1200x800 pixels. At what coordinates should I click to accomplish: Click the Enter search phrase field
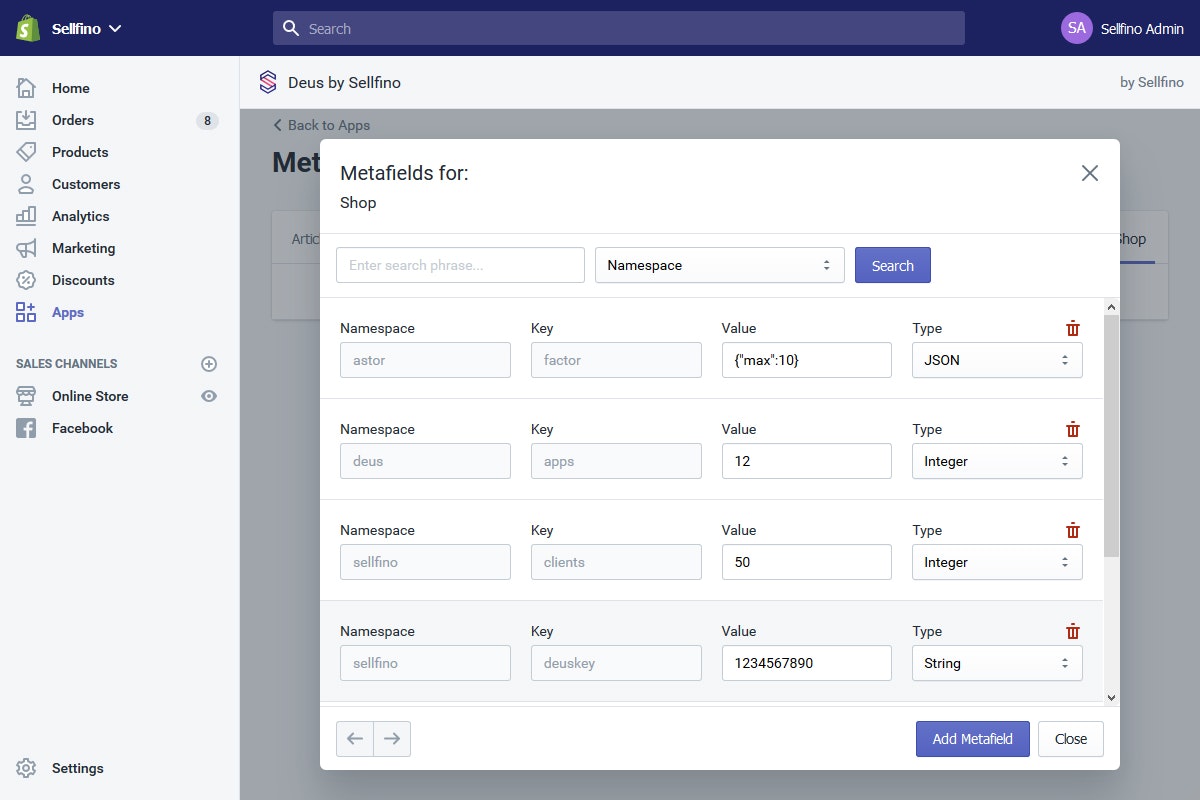click(x=460, y=265)
